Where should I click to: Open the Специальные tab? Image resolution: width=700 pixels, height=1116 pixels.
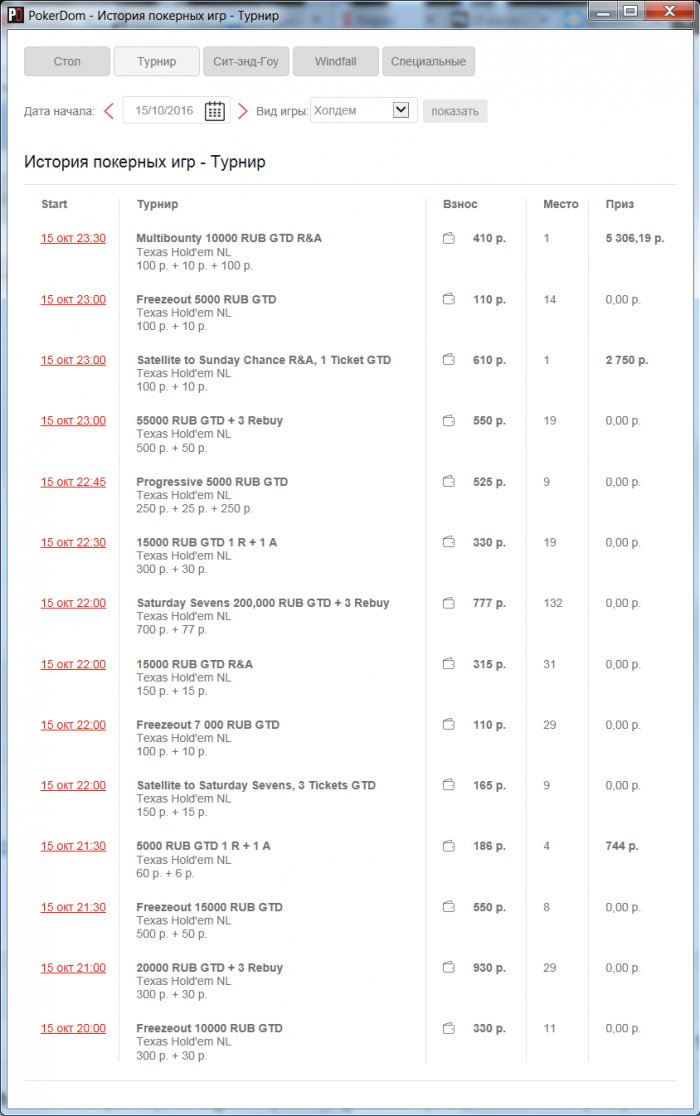[x=428, y=61]
